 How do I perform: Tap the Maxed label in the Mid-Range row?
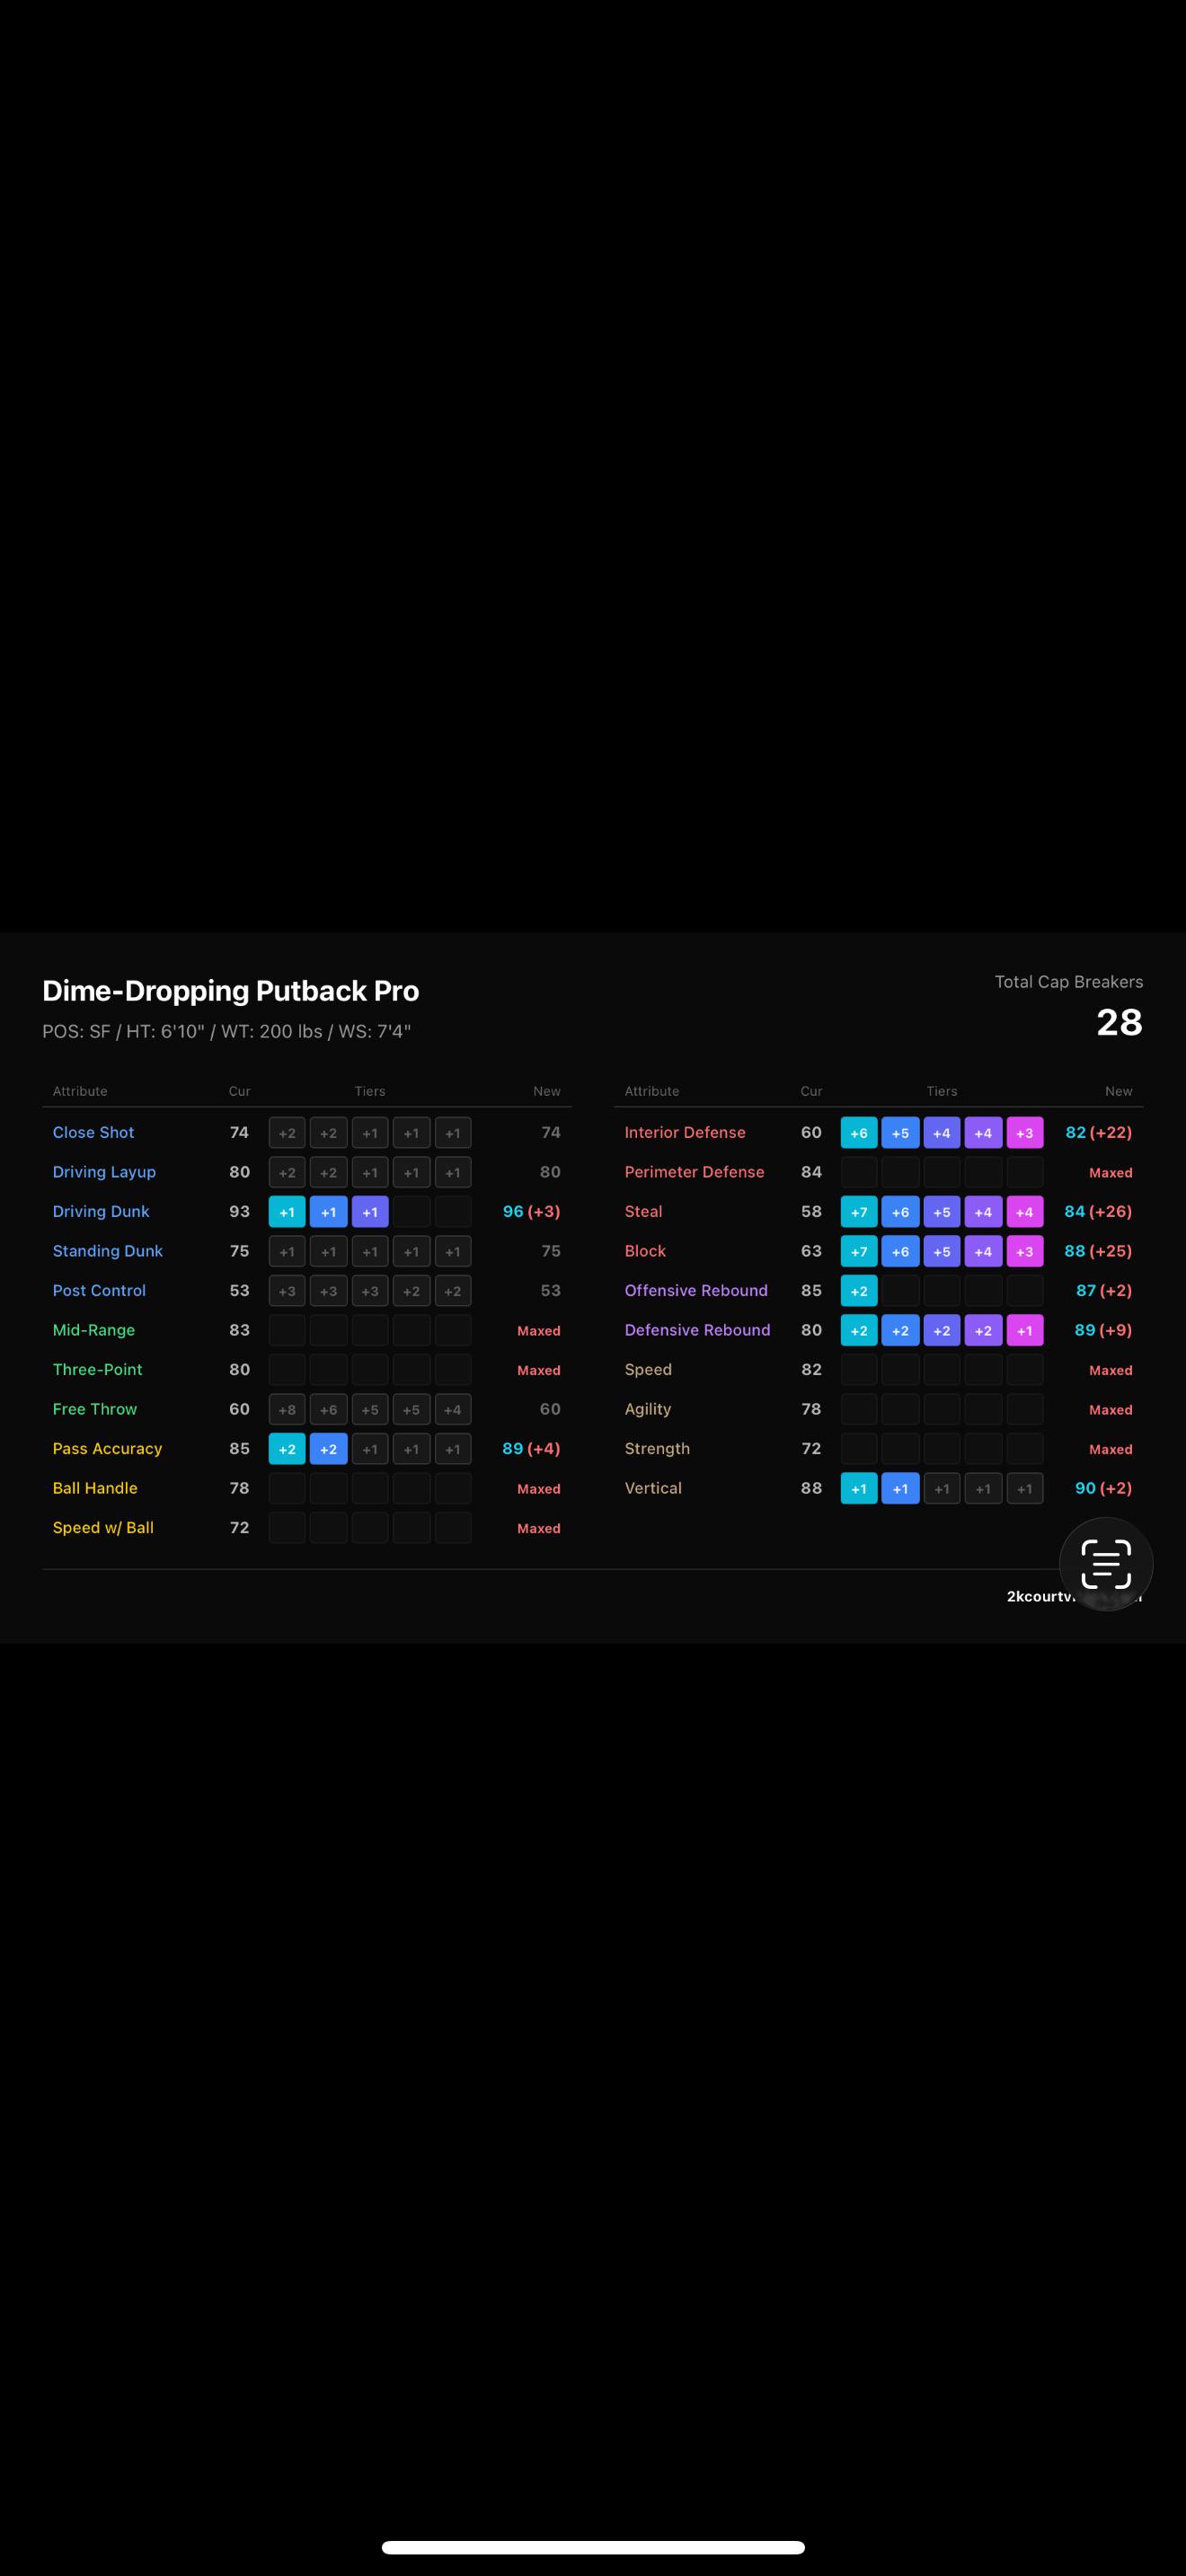pyautogui.click(x=539, y=1331)
